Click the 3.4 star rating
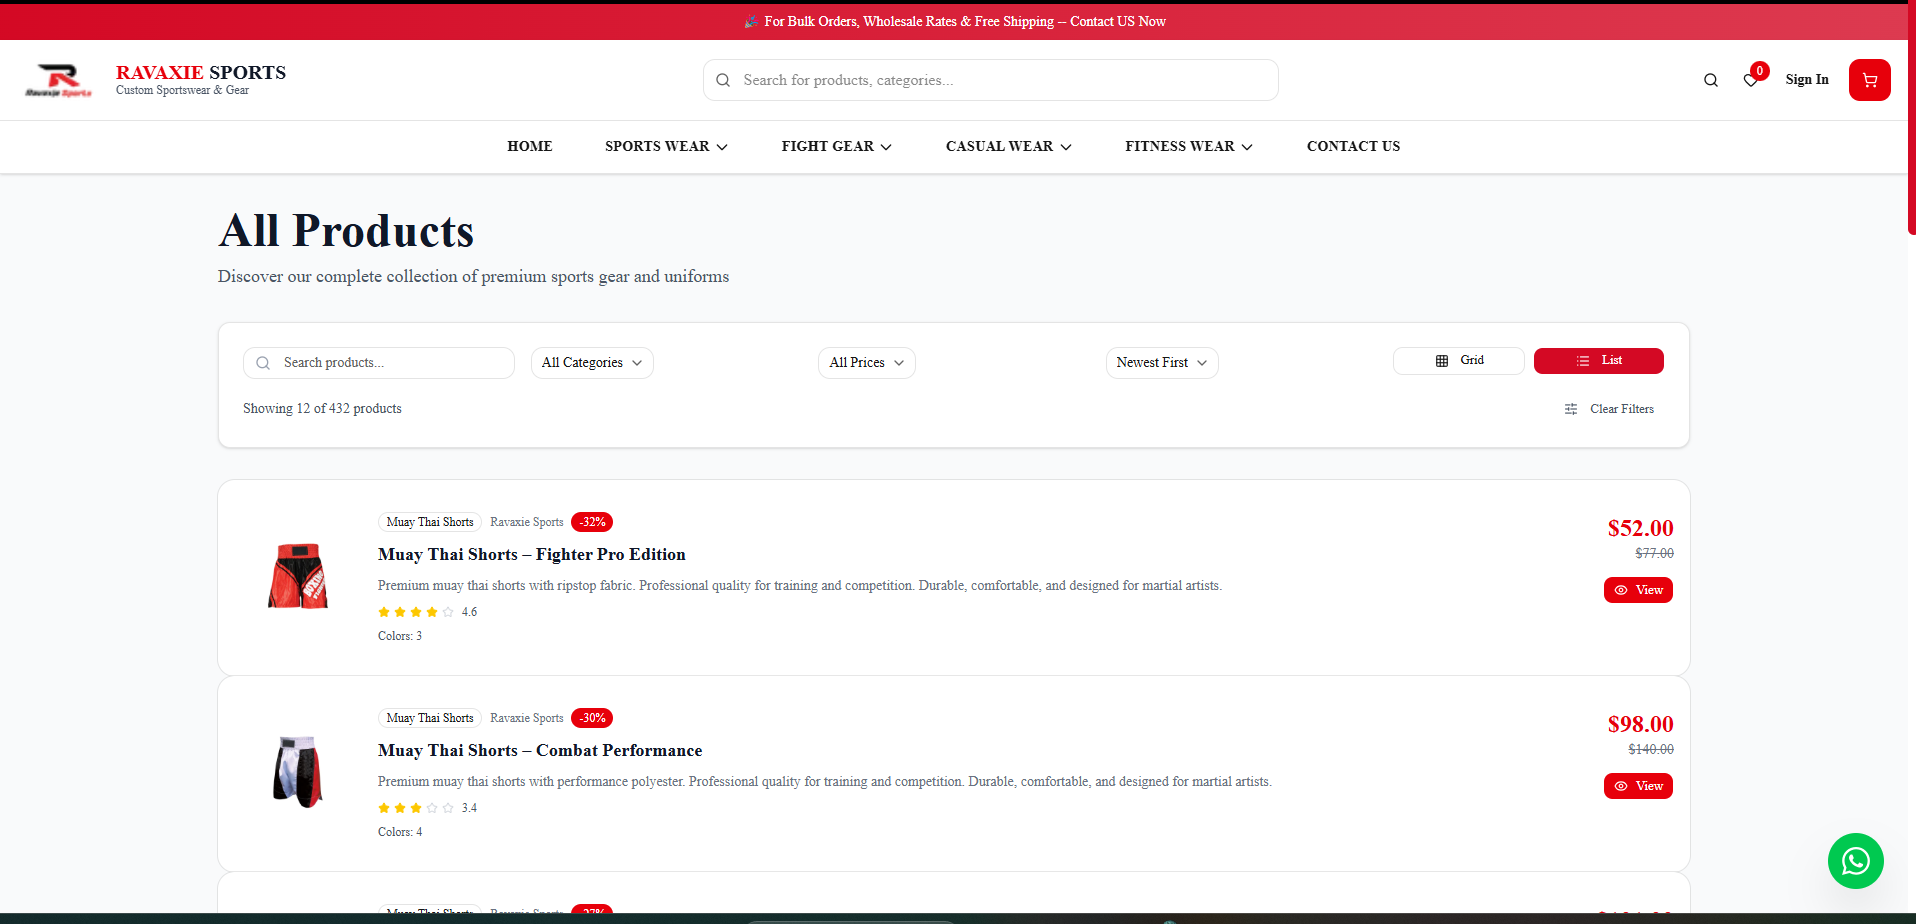The image size is (1916, 924). 428,808
